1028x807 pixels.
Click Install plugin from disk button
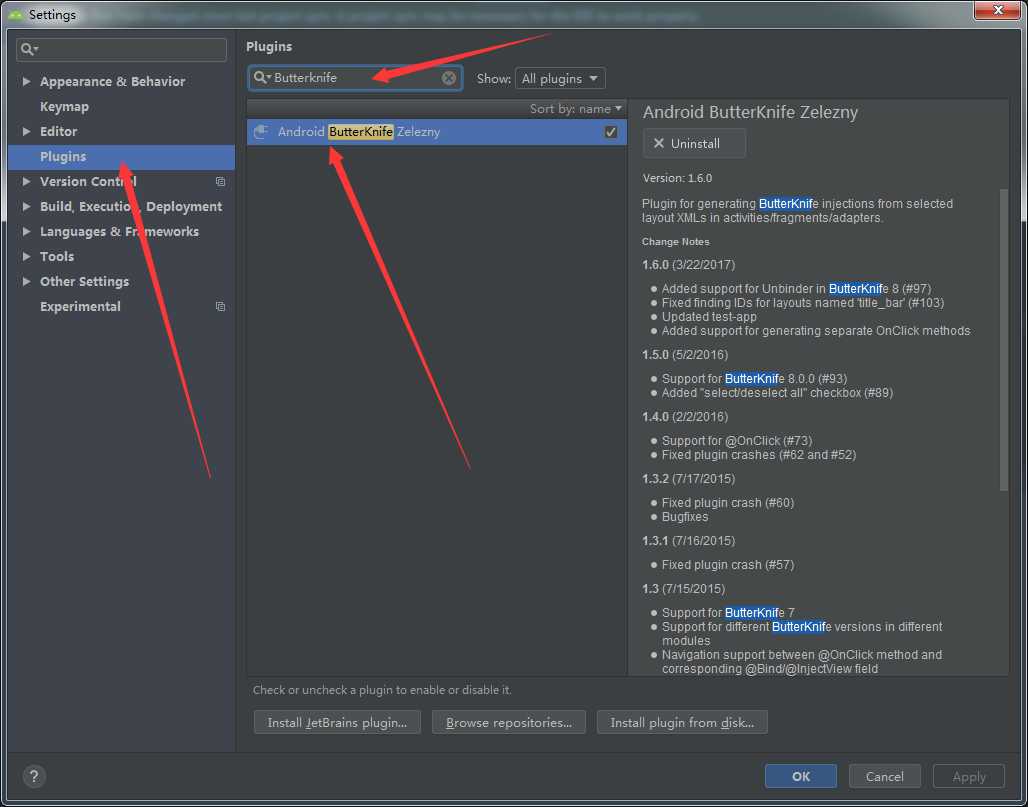coord(682,722)
